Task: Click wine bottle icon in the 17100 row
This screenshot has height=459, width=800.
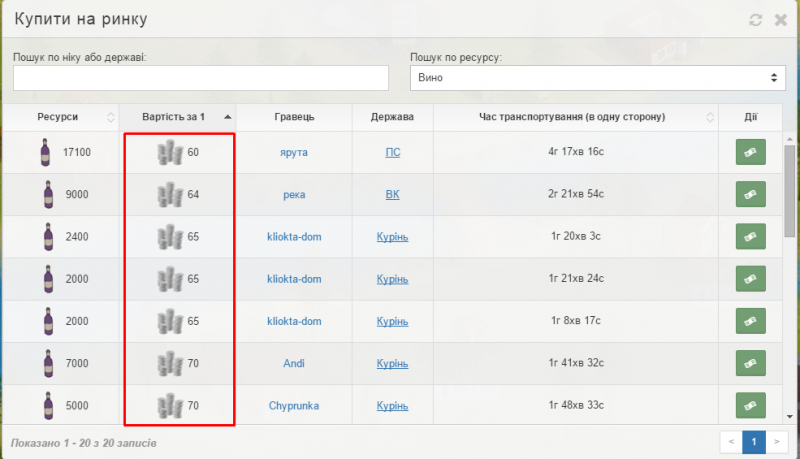Action: pos(44,152)
